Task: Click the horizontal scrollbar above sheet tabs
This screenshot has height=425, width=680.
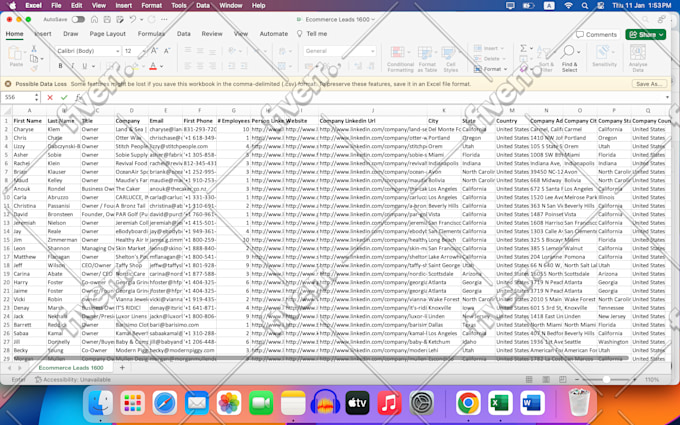Action: (x=321, y=358)
